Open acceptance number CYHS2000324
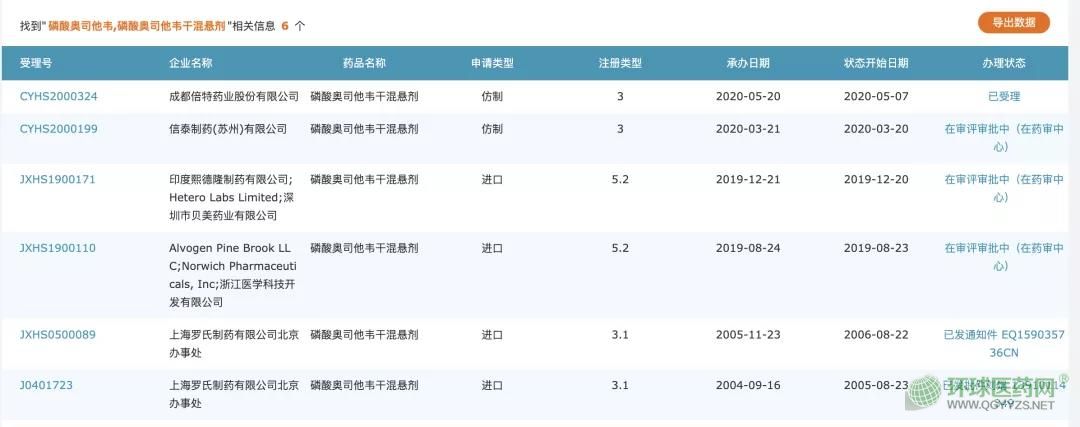The height and width of the screenshot is (427, 1080). (x=58, y=96)
